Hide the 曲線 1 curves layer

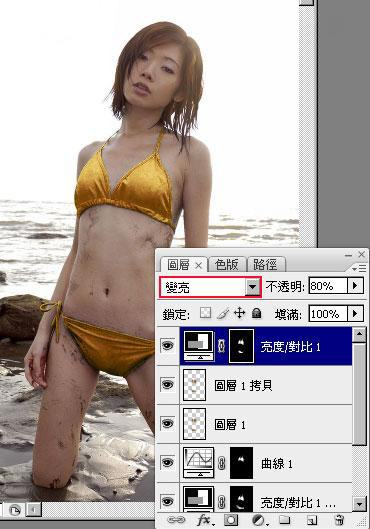[x=168, y=462]
